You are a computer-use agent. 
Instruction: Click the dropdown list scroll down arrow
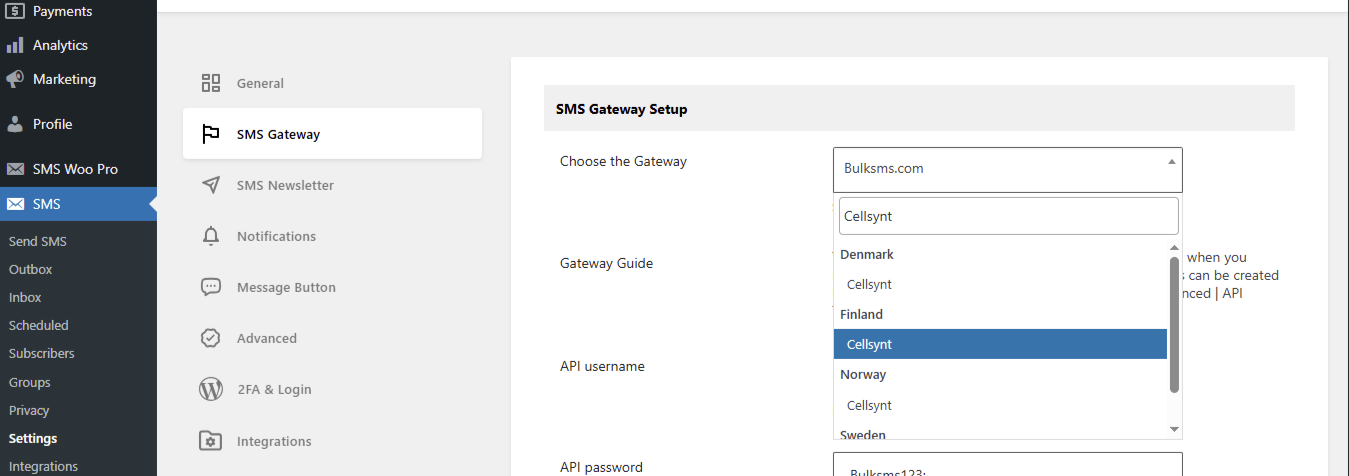click(1175, 429)
